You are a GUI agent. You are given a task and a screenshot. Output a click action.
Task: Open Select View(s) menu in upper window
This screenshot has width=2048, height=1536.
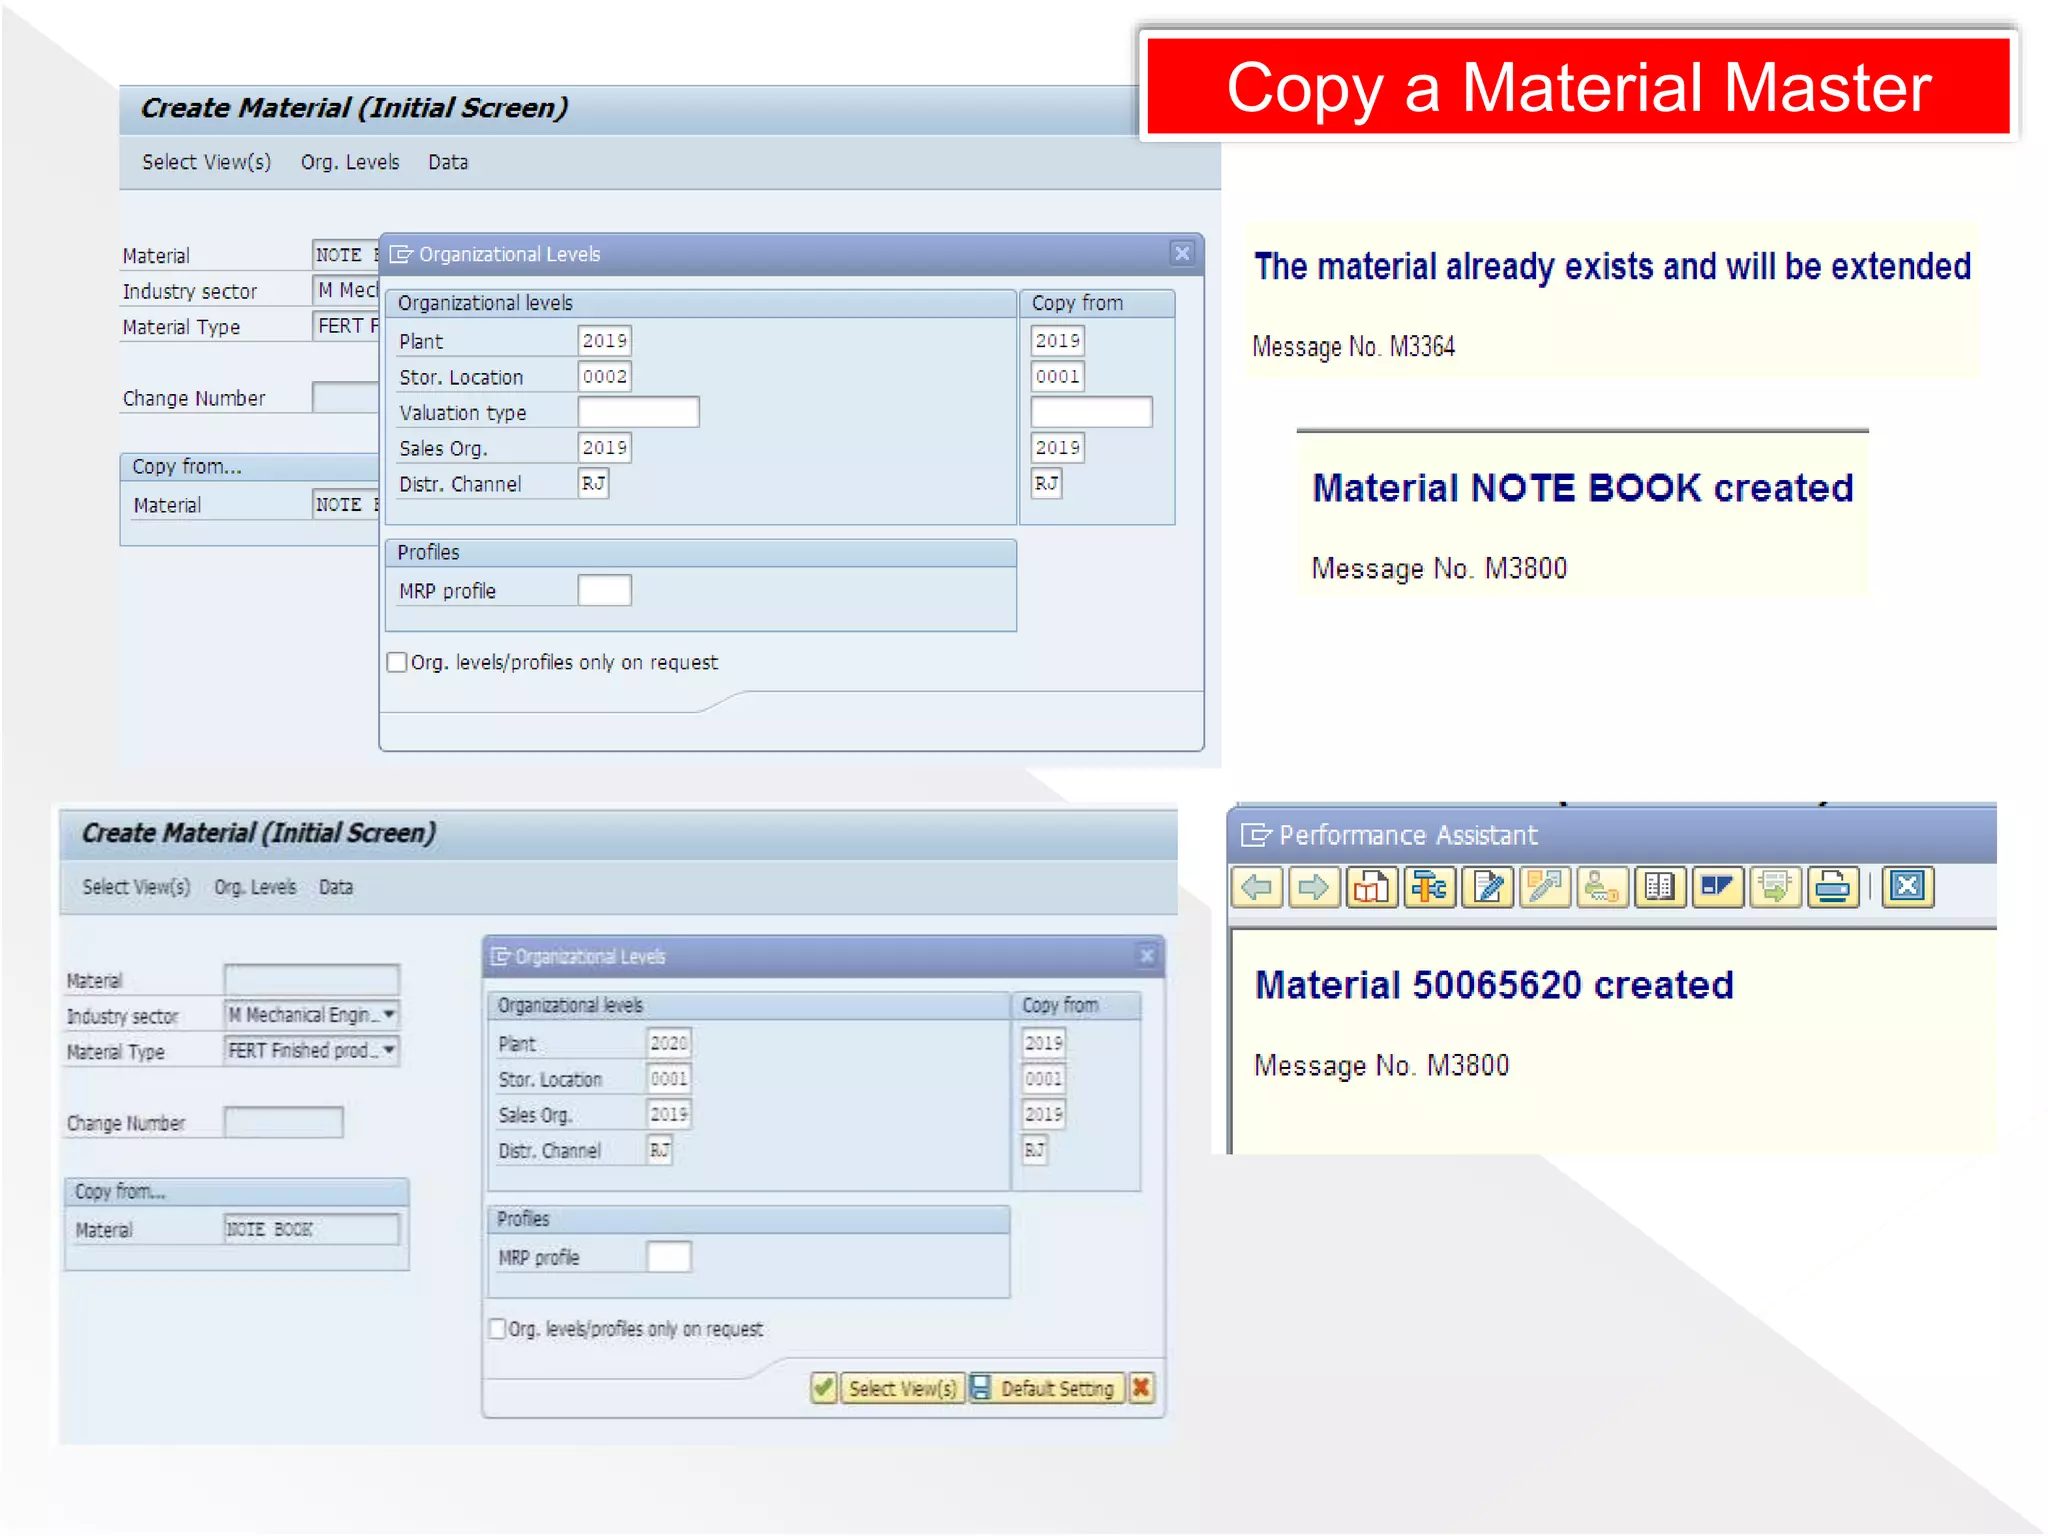[x=206, y=162]
